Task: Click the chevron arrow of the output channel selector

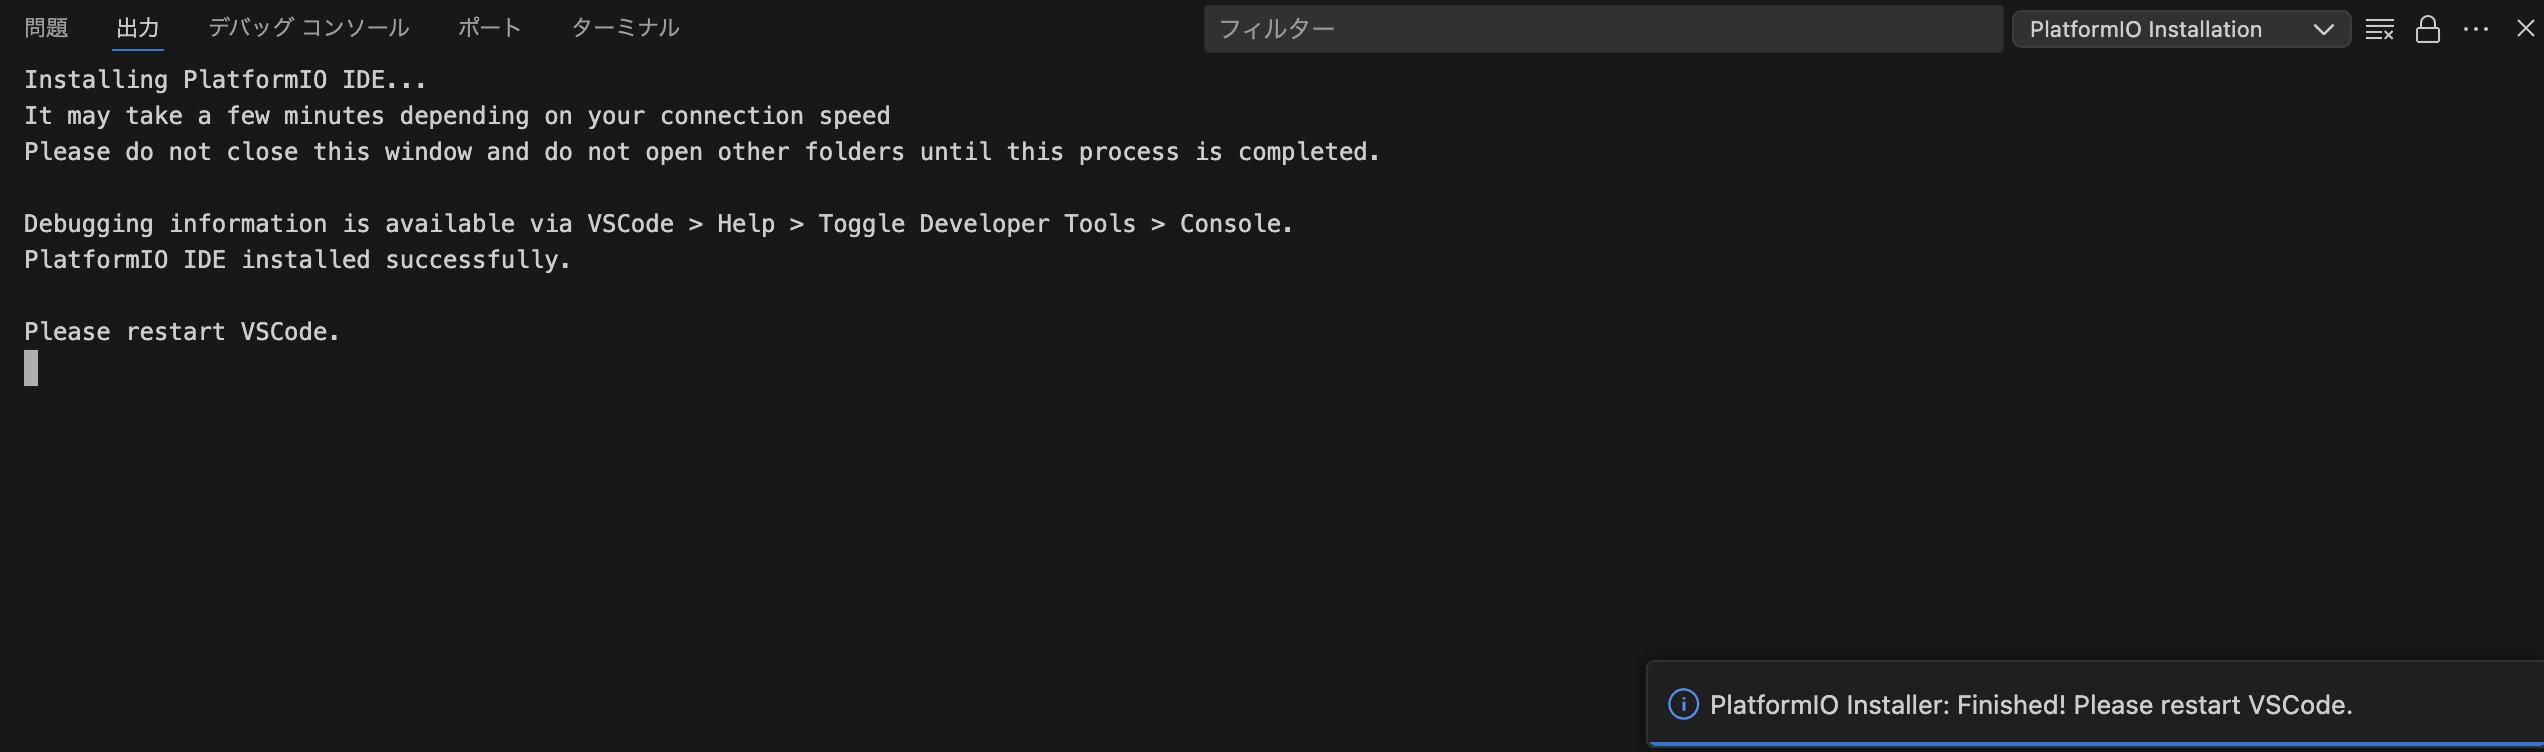Action: coord(2323,30)
